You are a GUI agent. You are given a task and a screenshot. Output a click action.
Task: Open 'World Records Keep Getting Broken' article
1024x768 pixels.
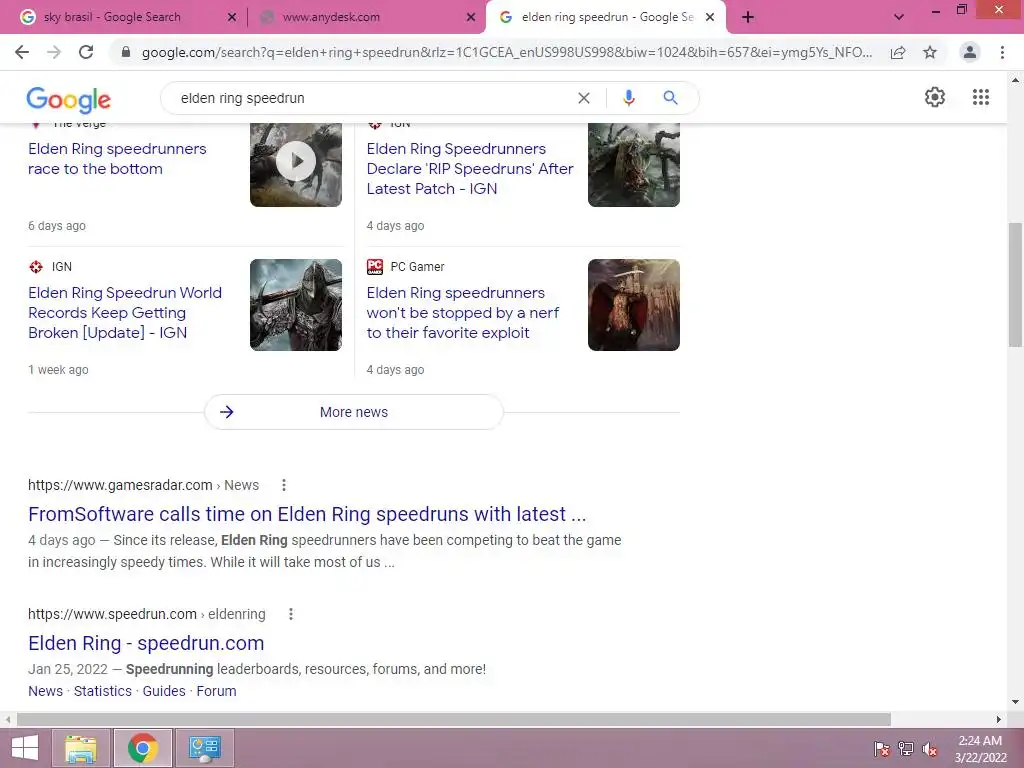click(125, 313)
